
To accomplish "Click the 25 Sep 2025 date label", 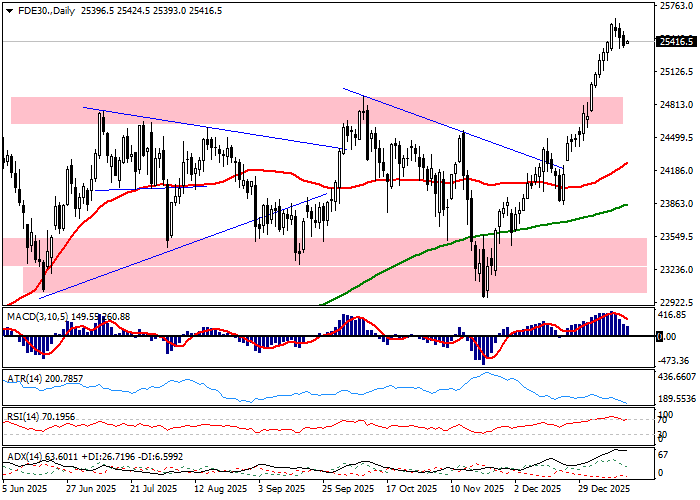I will click(350, 490).
